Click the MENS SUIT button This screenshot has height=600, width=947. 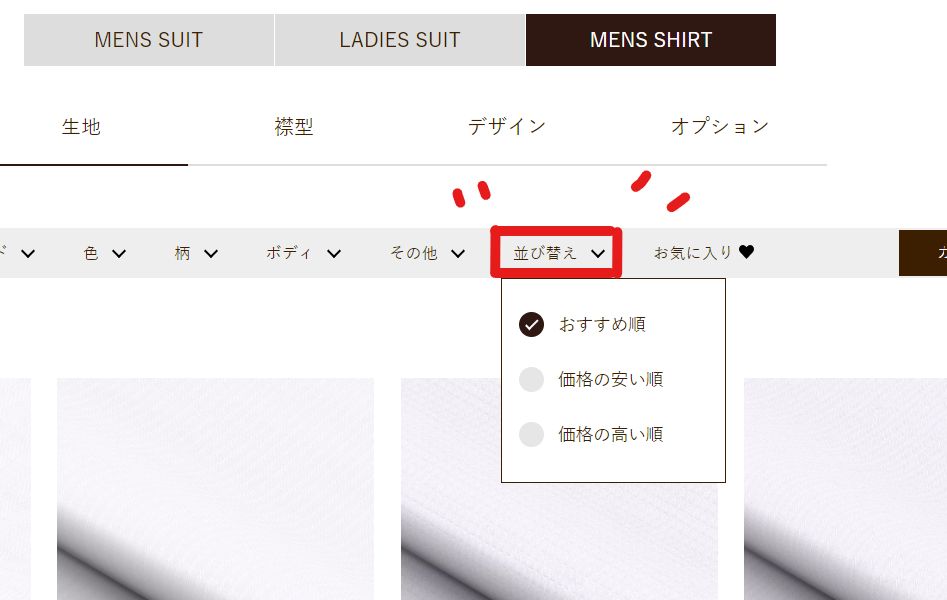(x=149, y=40)
